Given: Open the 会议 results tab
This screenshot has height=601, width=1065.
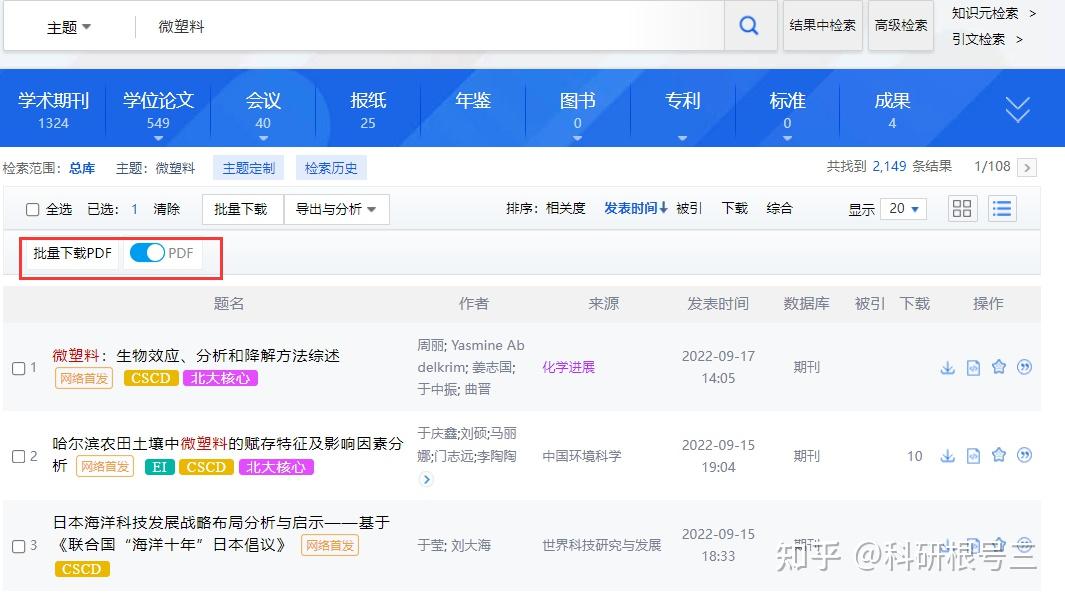Looking at the screenshot, I should [x=262, y=100].
